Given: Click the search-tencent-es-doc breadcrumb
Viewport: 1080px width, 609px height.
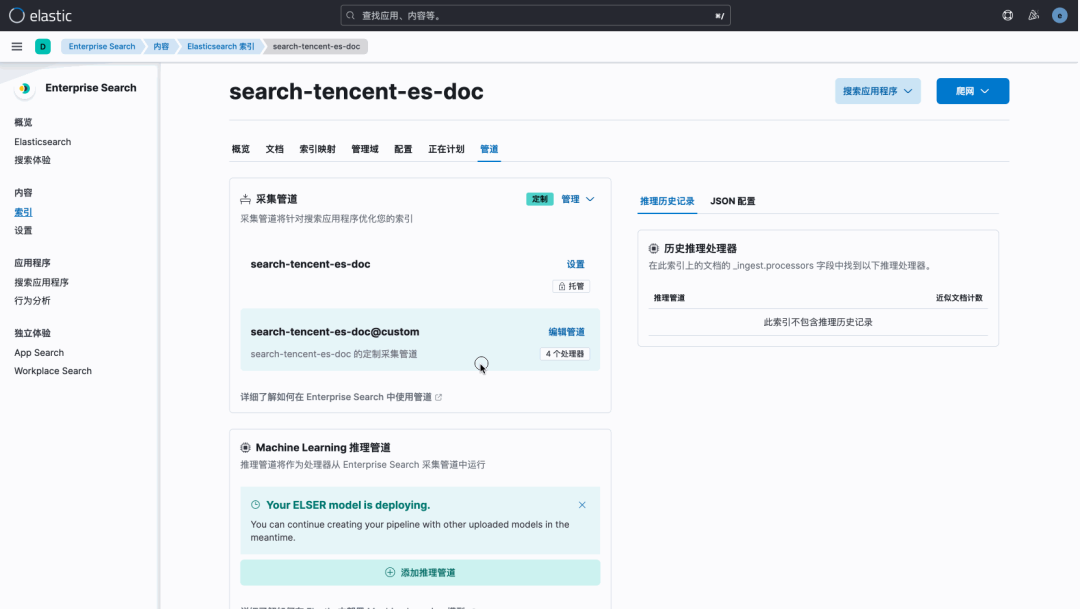Looking at the screenshot, I should (316, 46).
